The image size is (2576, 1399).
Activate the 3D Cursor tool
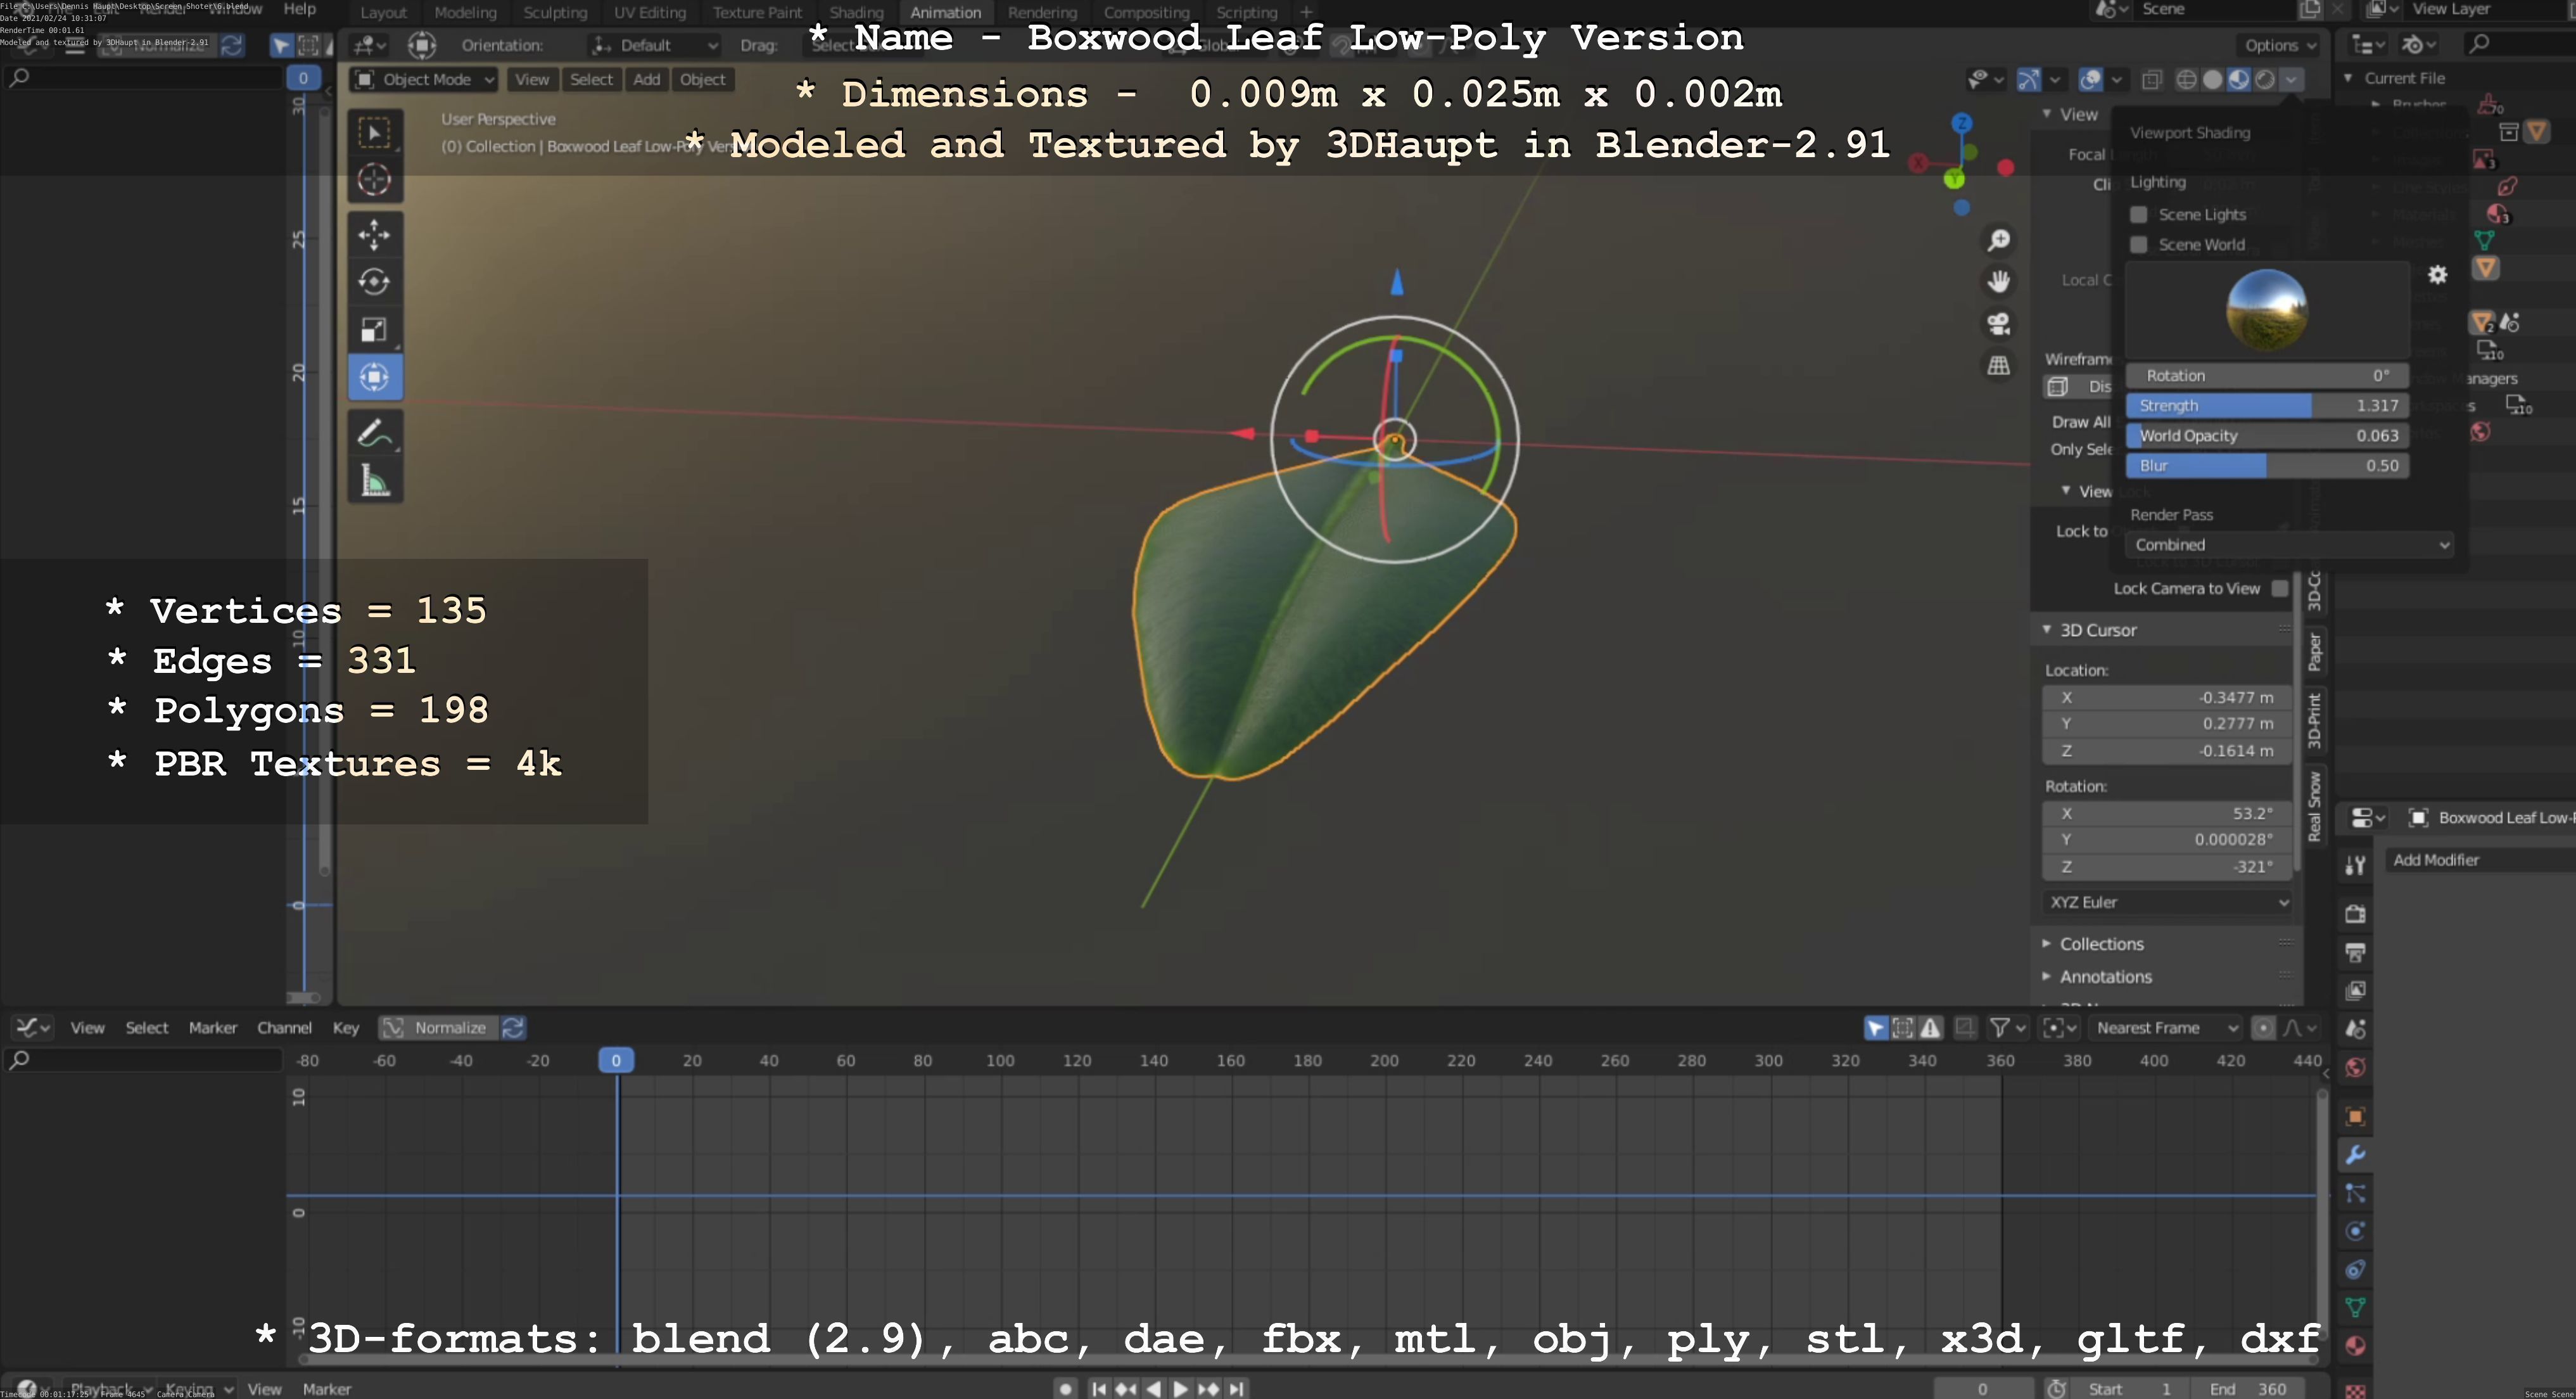click(375, 180)
